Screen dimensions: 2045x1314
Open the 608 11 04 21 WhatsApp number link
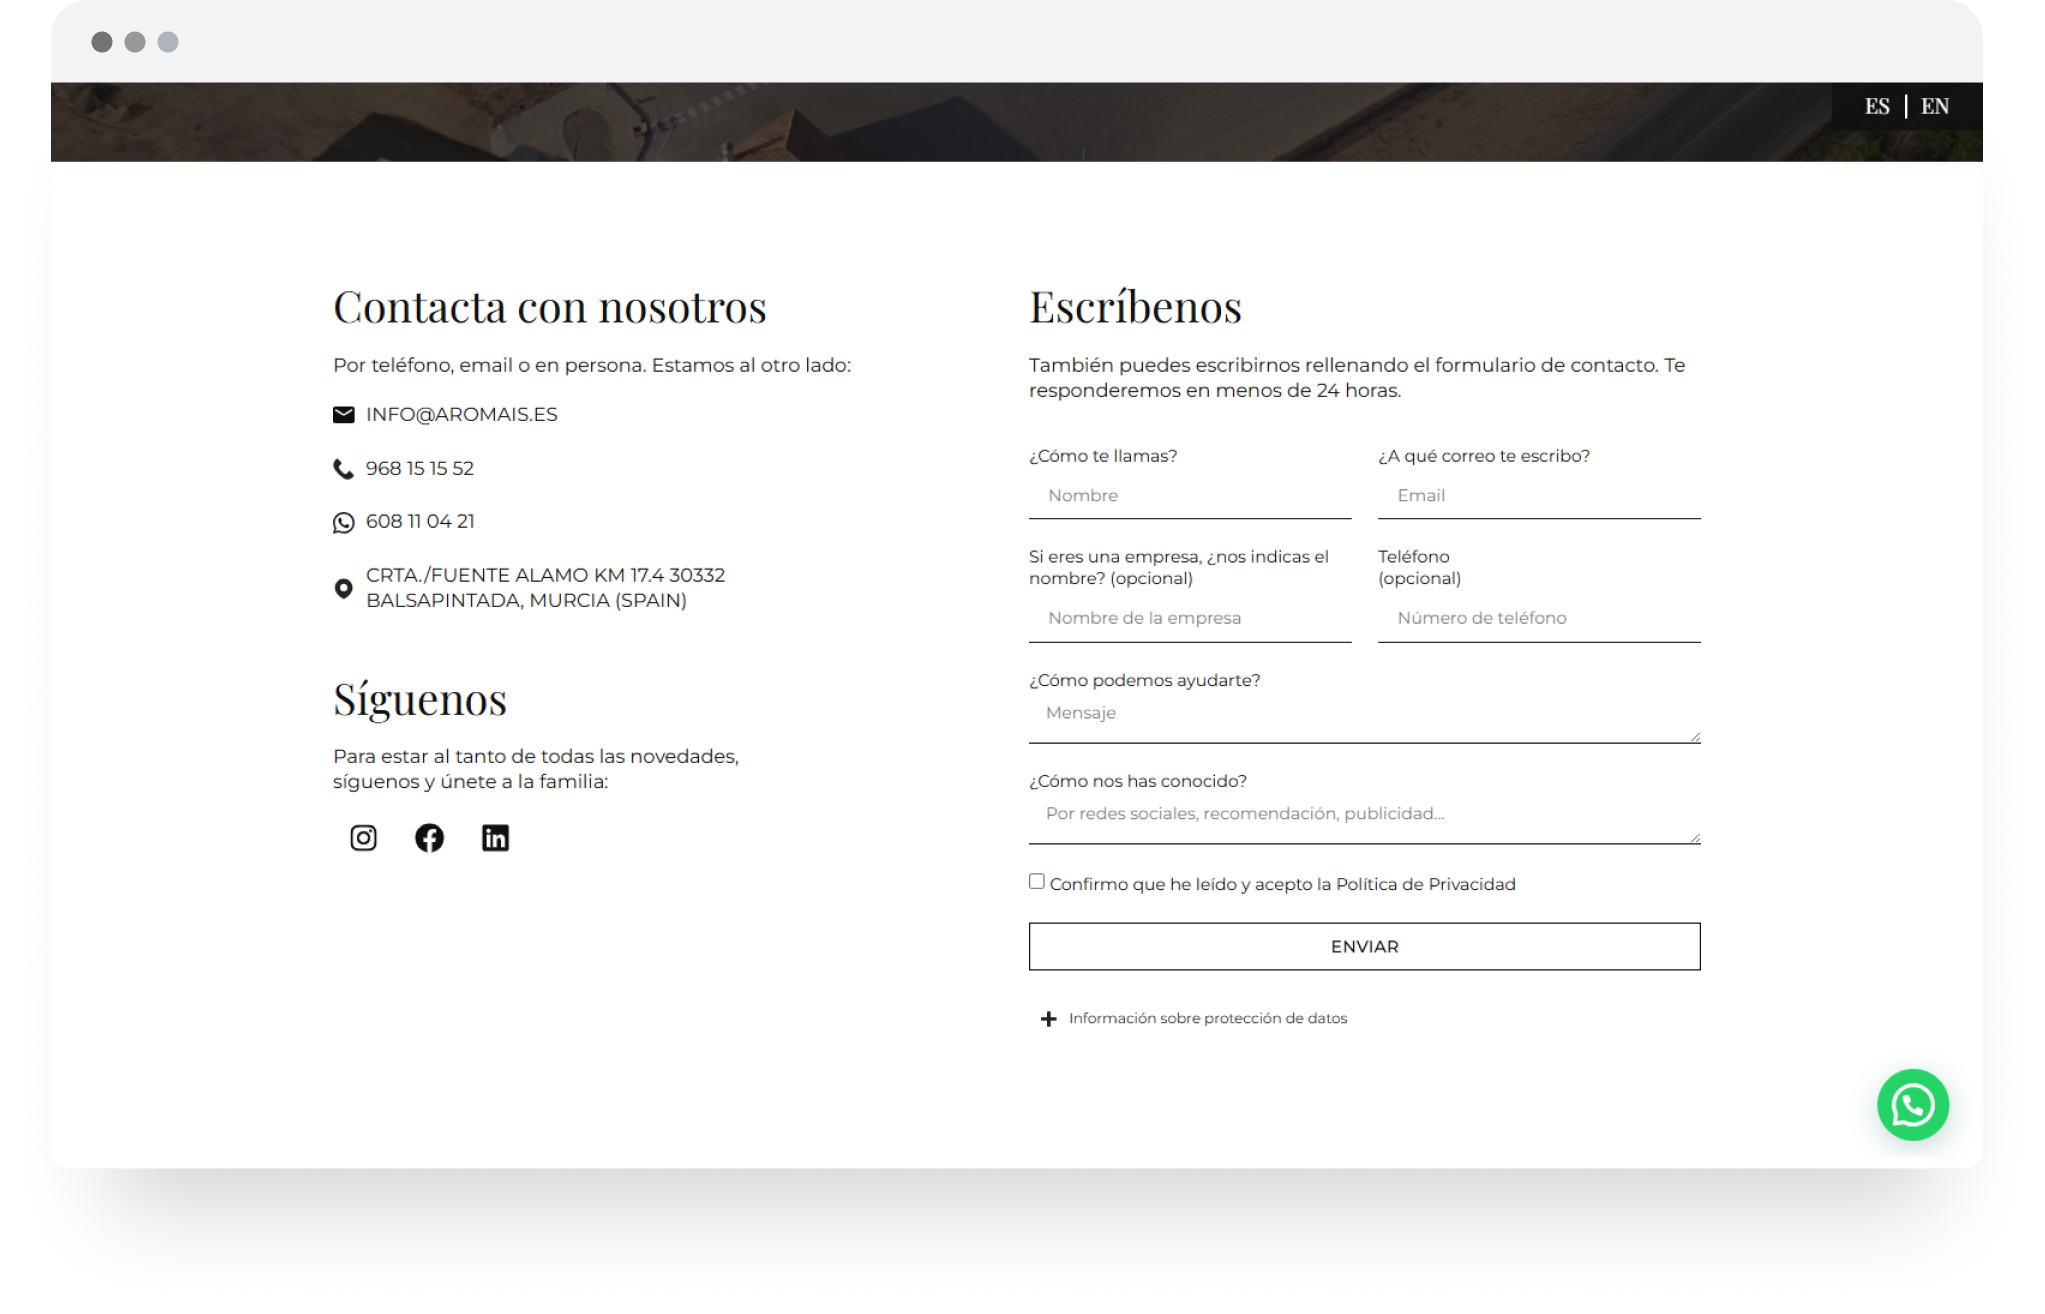point(420,521)
